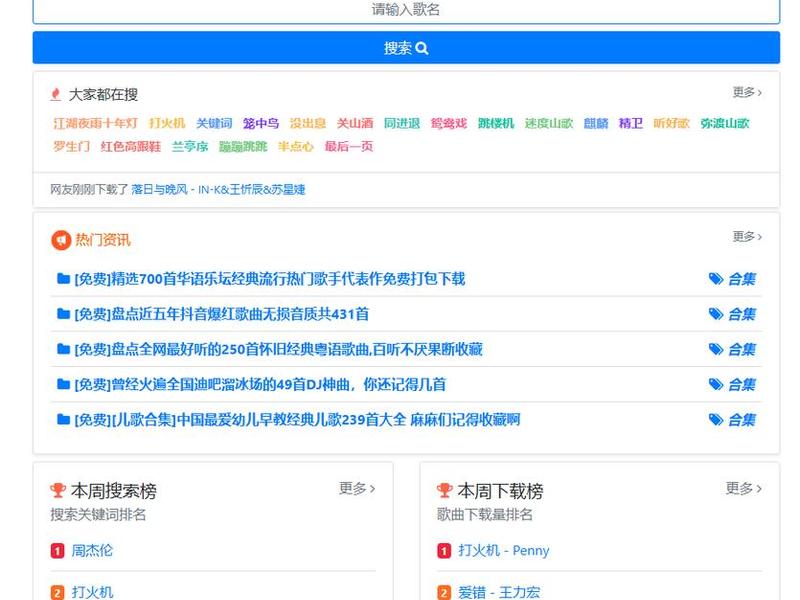Image resolution: width=800 pixels, height=600 pixels.
Task: Select the 江湖夜雨十年灯 hot search tag
Action: [95, 123]
